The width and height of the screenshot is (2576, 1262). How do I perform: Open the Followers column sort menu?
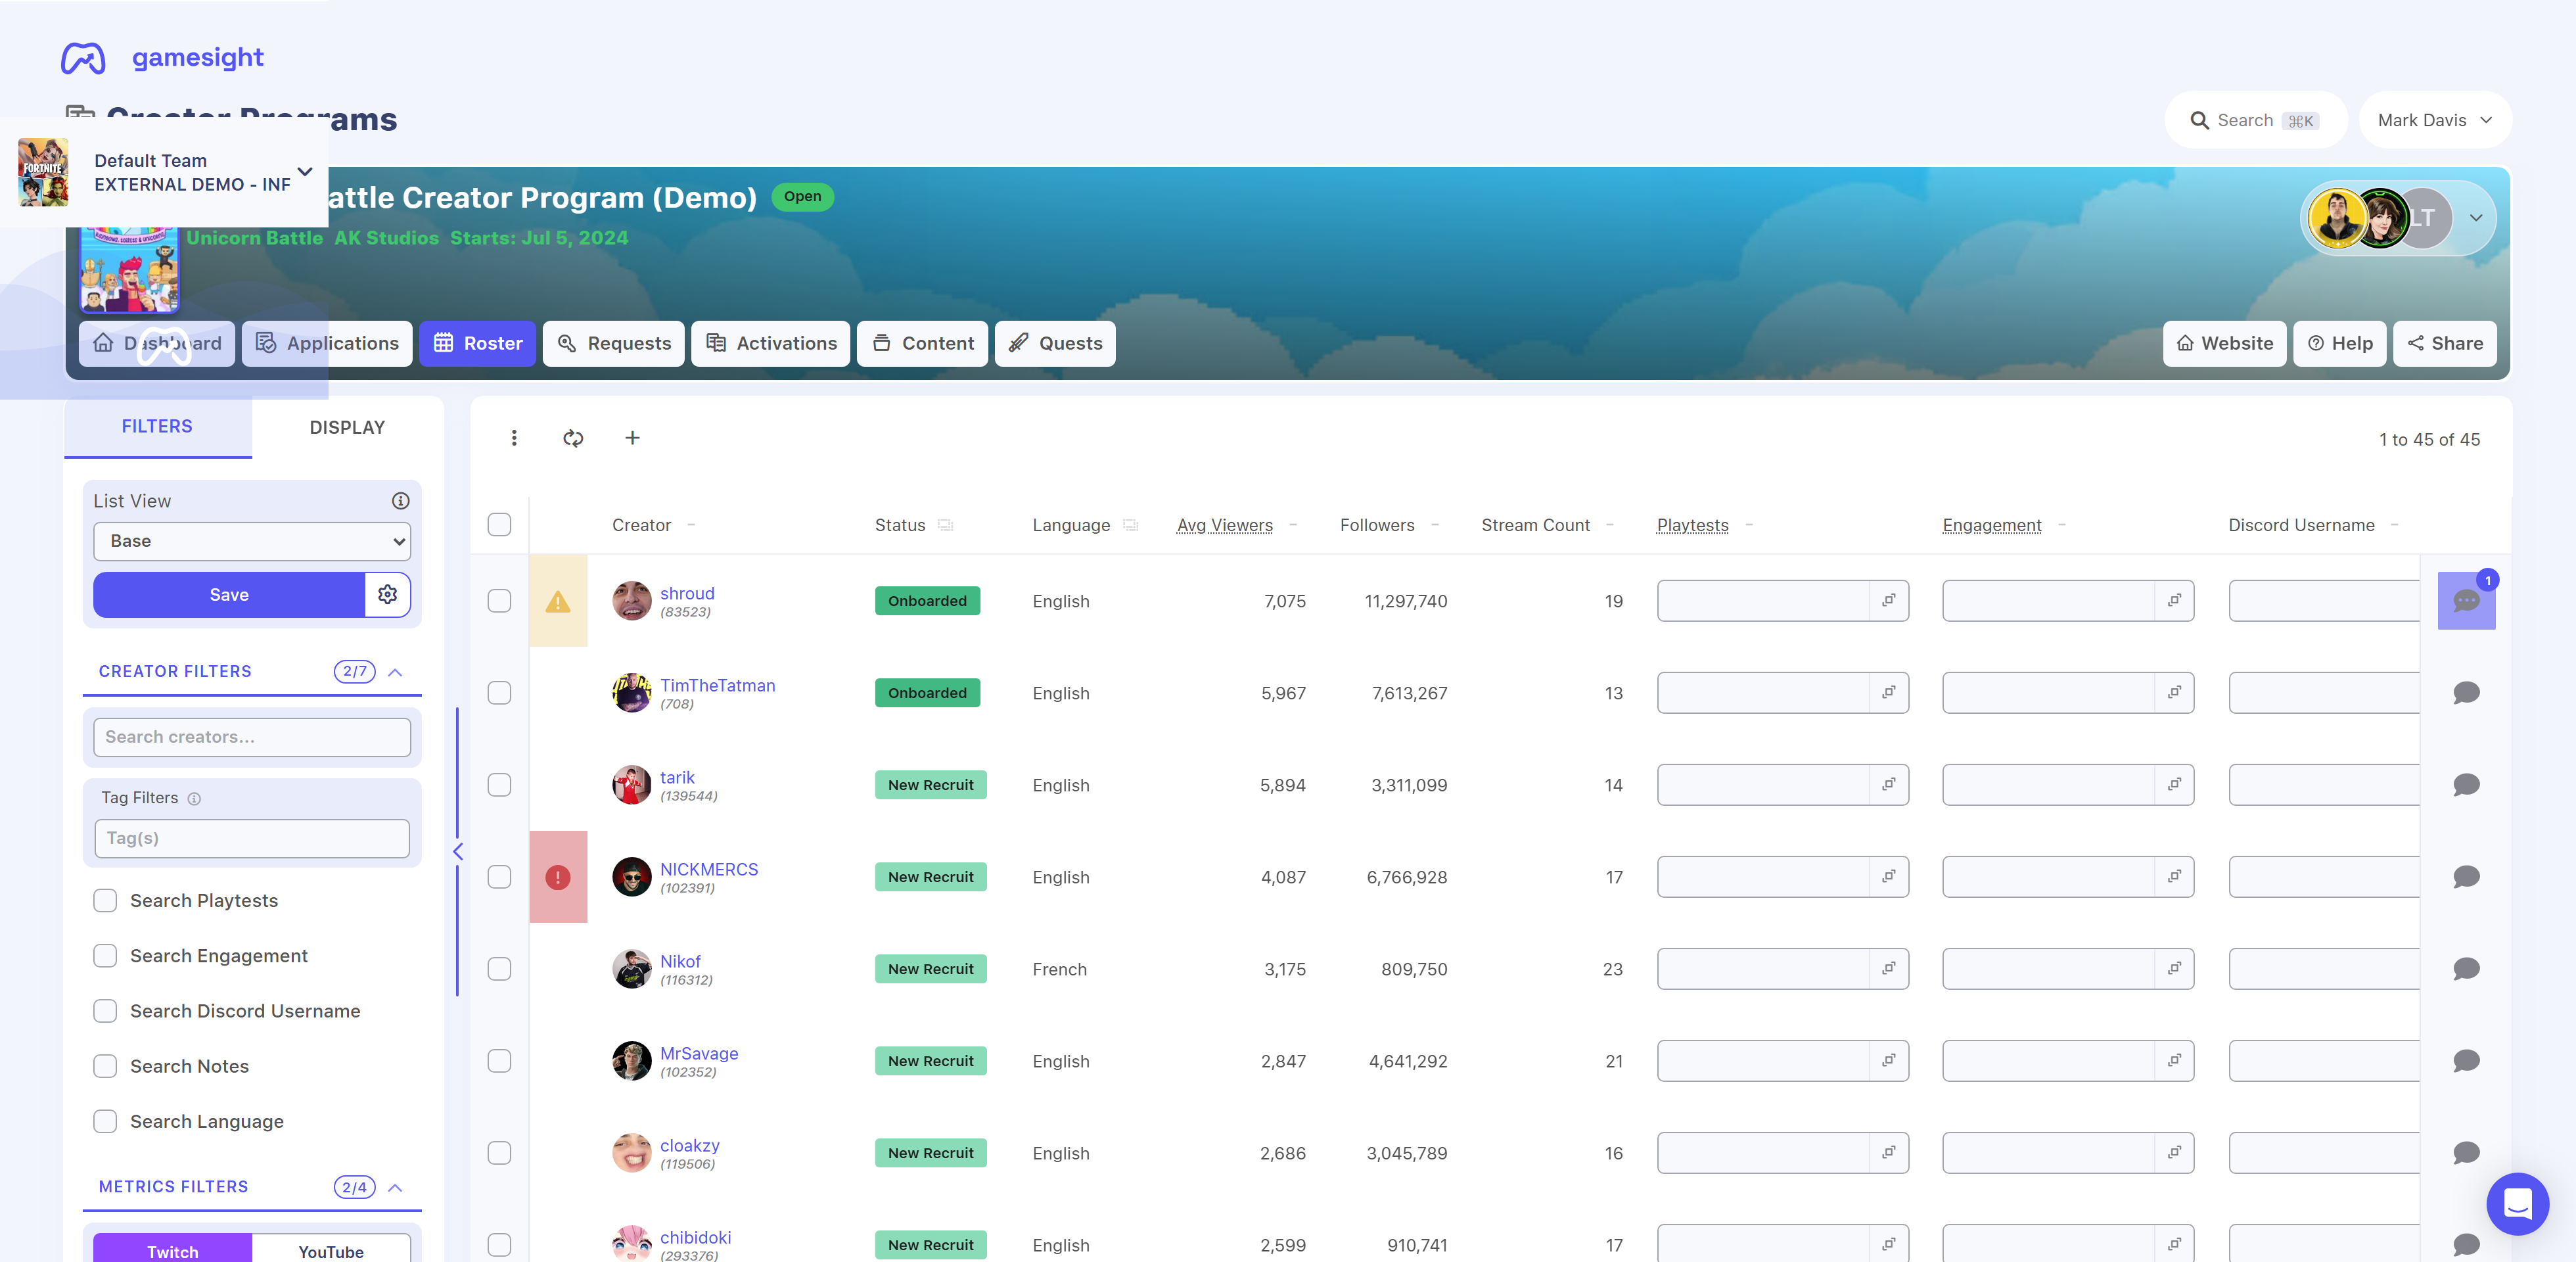point(1435,525)
